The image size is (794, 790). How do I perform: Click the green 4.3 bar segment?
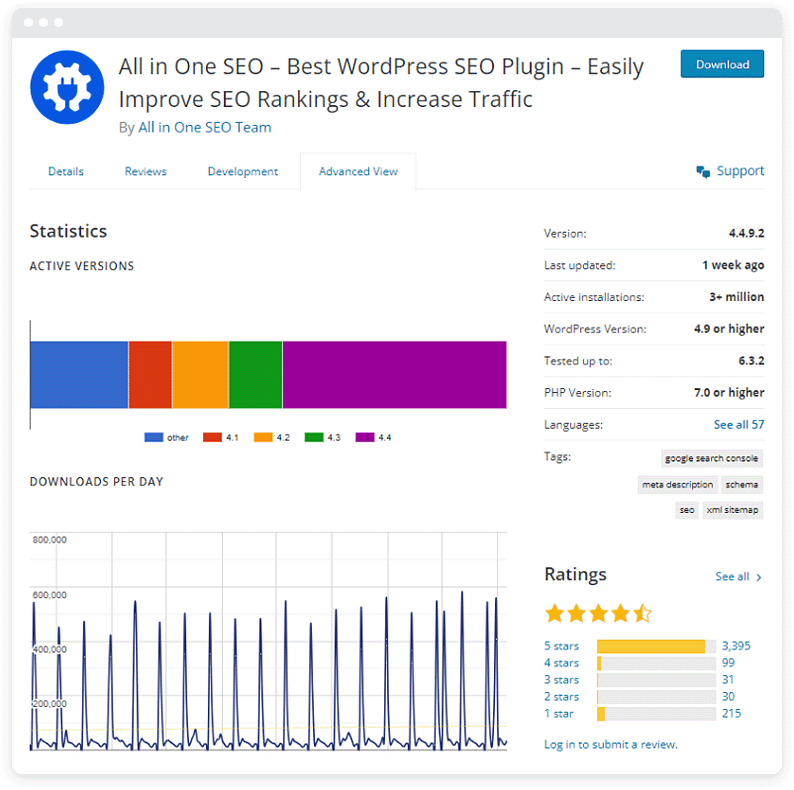pyautogui.click(x=256, y=375)
